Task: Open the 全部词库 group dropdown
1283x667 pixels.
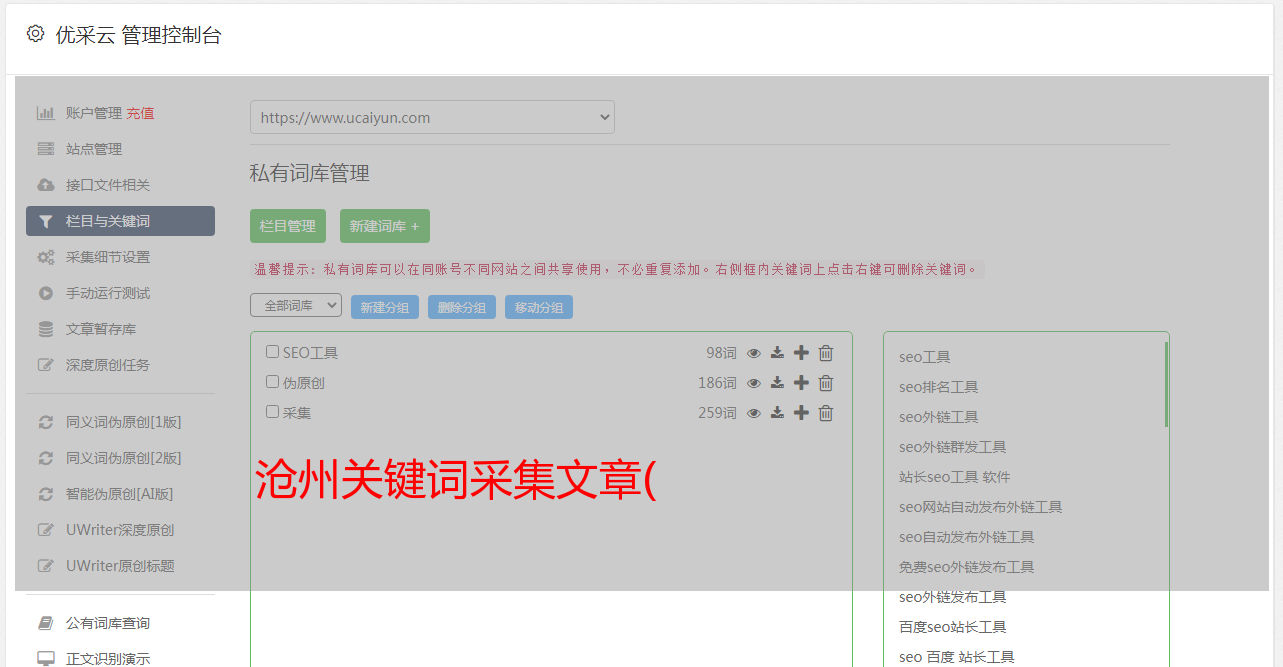Action: point(296,306)
